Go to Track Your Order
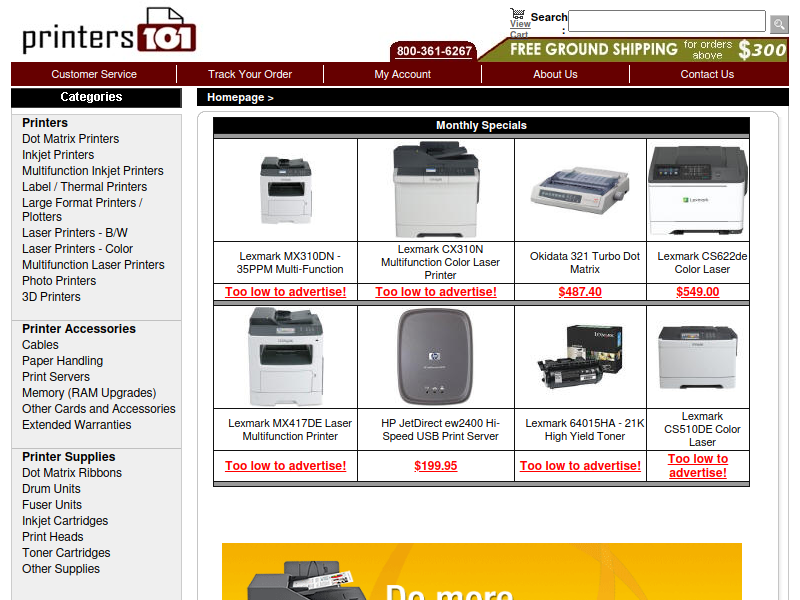This screenshot has width=800, height=600. 250,74
